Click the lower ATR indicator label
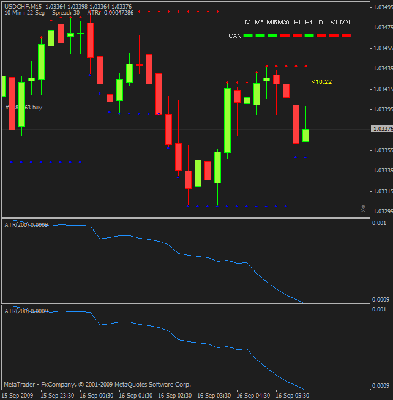 [26, 311]
